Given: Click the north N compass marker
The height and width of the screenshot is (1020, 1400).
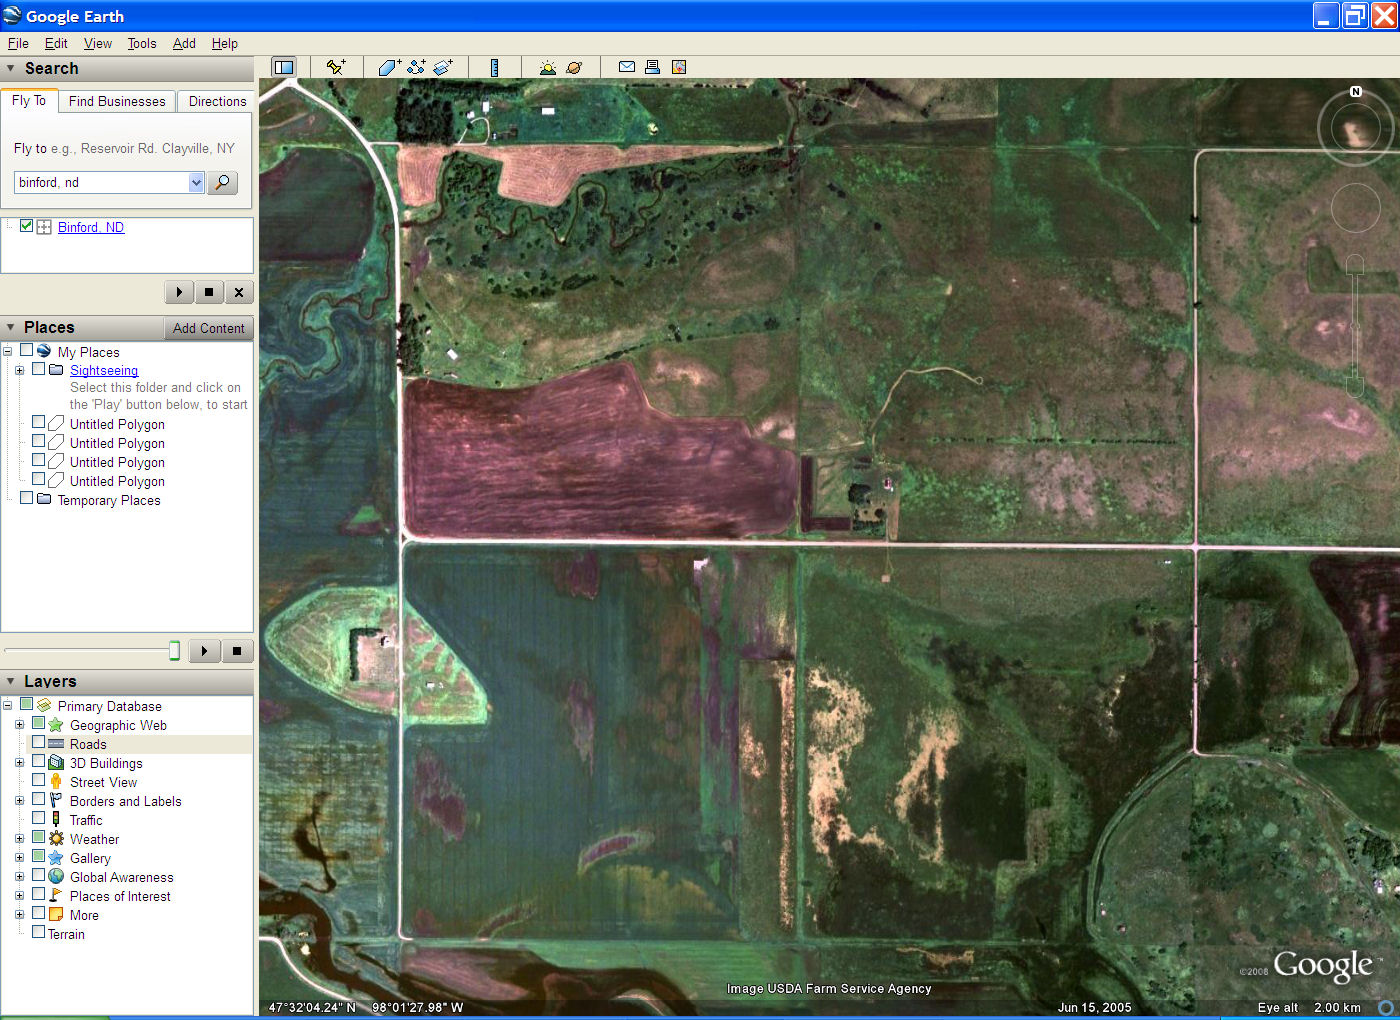Looking at the screenshot, I should (x=1356, y=91).
